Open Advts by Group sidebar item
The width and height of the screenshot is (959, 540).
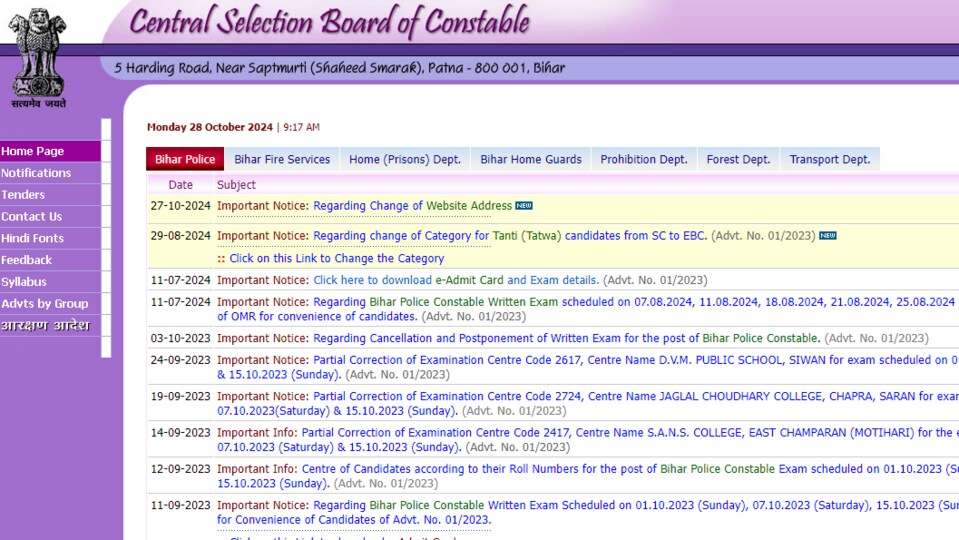pos(50,303)
